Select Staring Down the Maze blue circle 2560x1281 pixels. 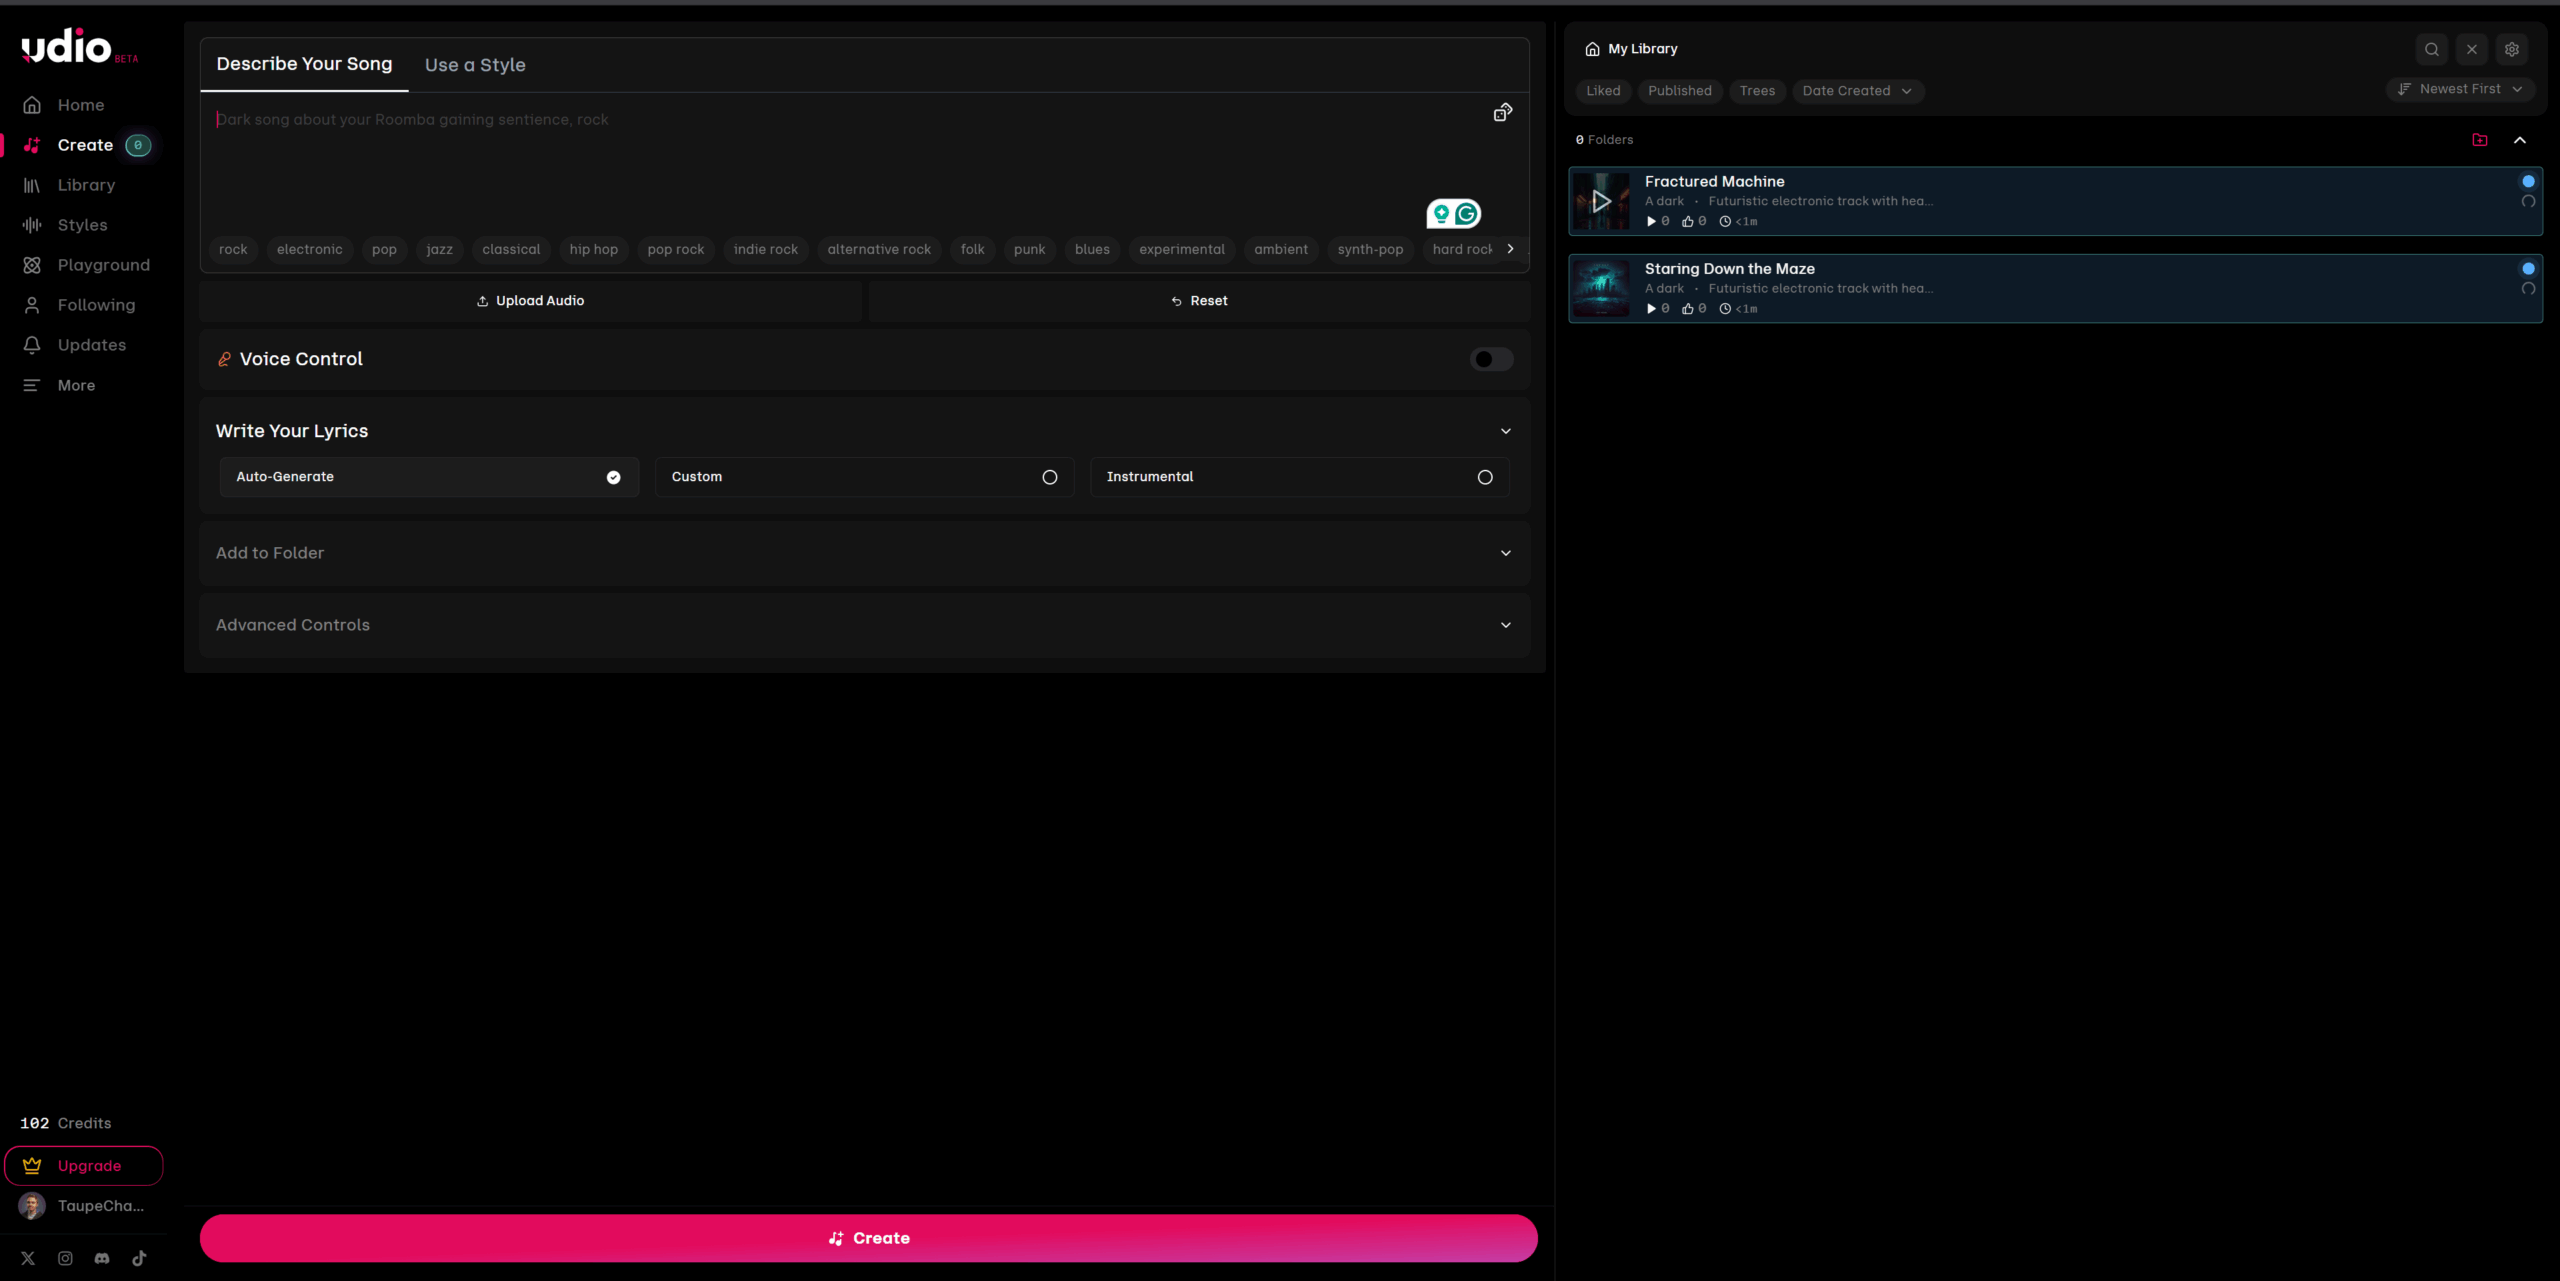[x=2528, y=268]
